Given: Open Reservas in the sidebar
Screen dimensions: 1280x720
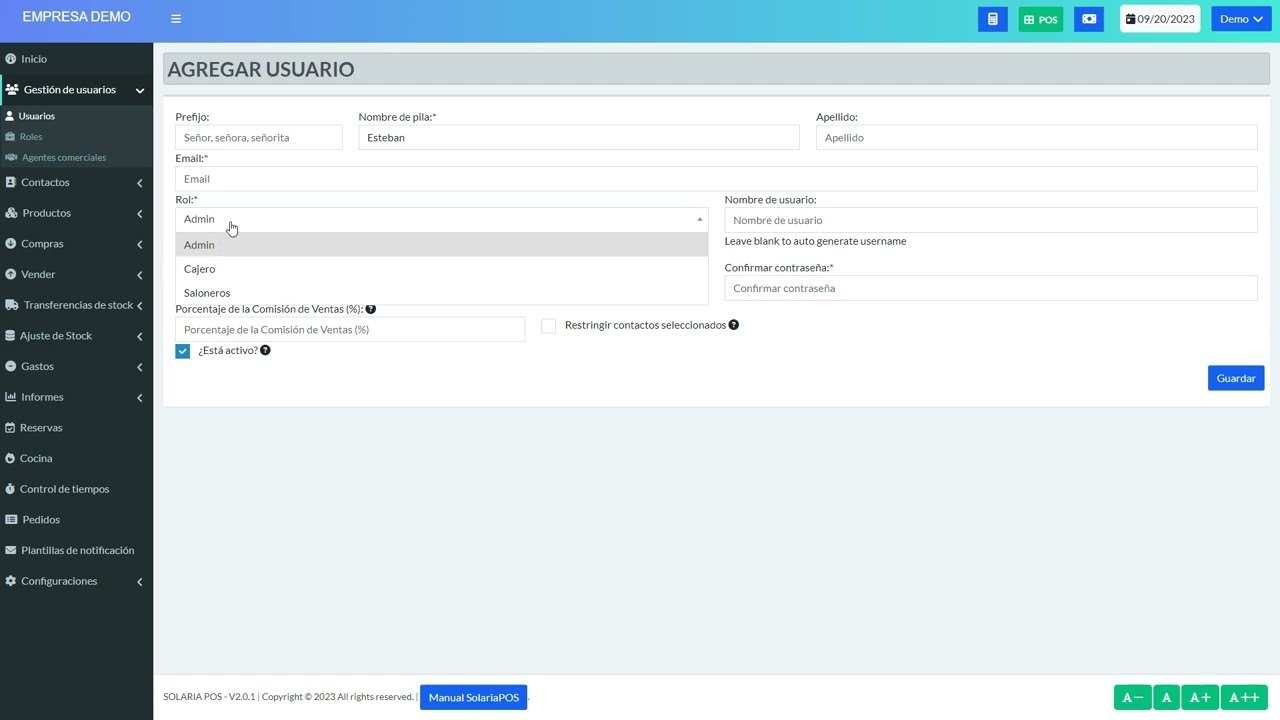Looking at the screenshot, I should tap(76, 428).
